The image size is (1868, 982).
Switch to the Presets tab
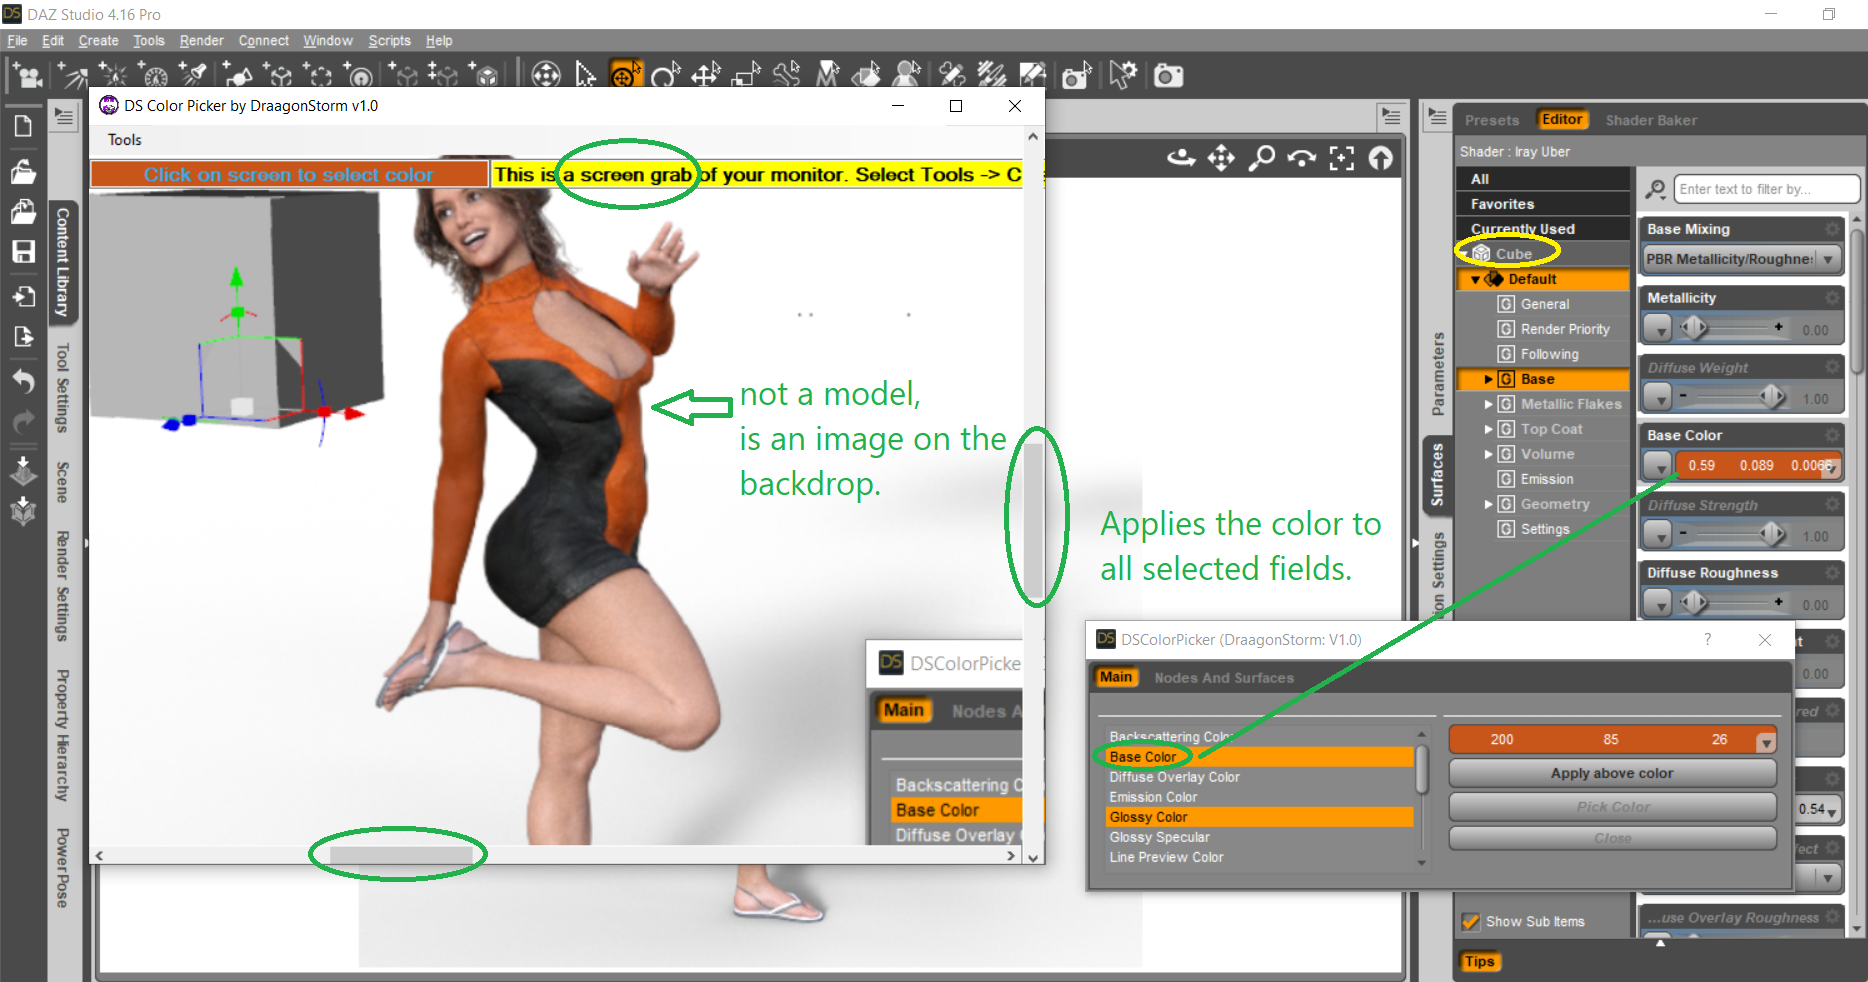tap(1491, 120)
